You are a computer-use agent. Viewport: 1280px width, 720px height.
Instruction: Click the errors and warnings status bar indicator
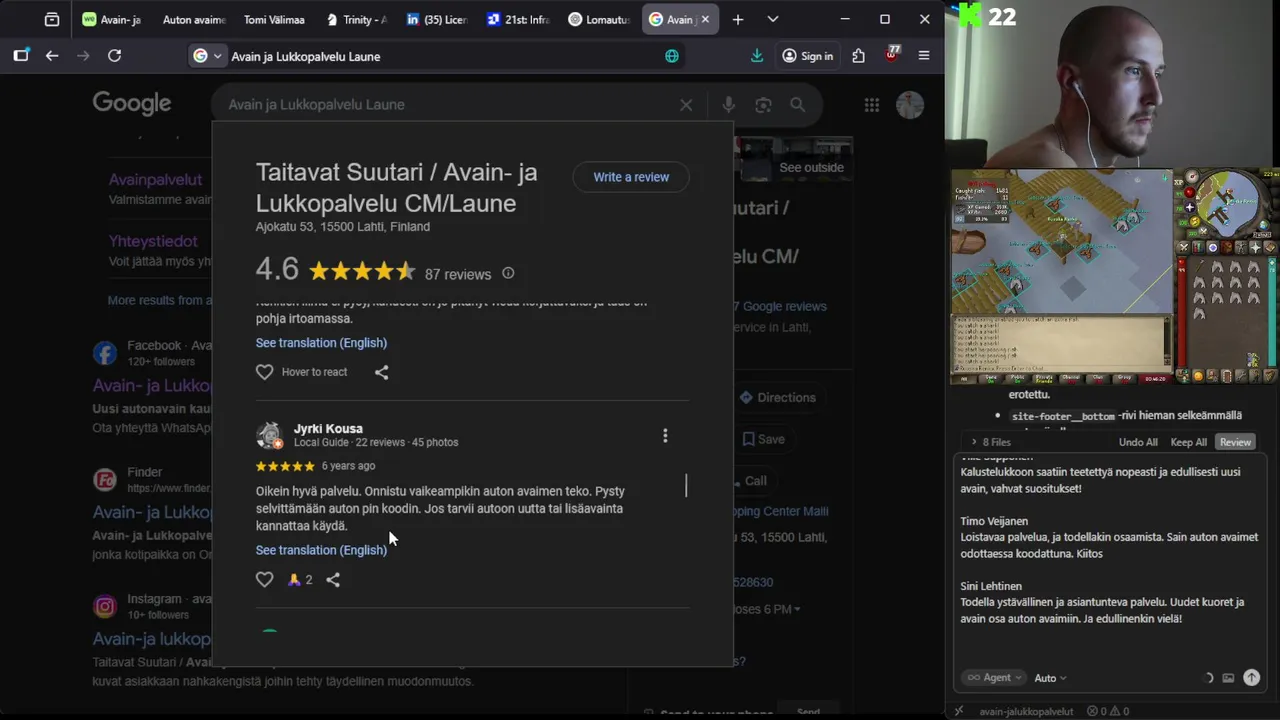(1108, 711)
